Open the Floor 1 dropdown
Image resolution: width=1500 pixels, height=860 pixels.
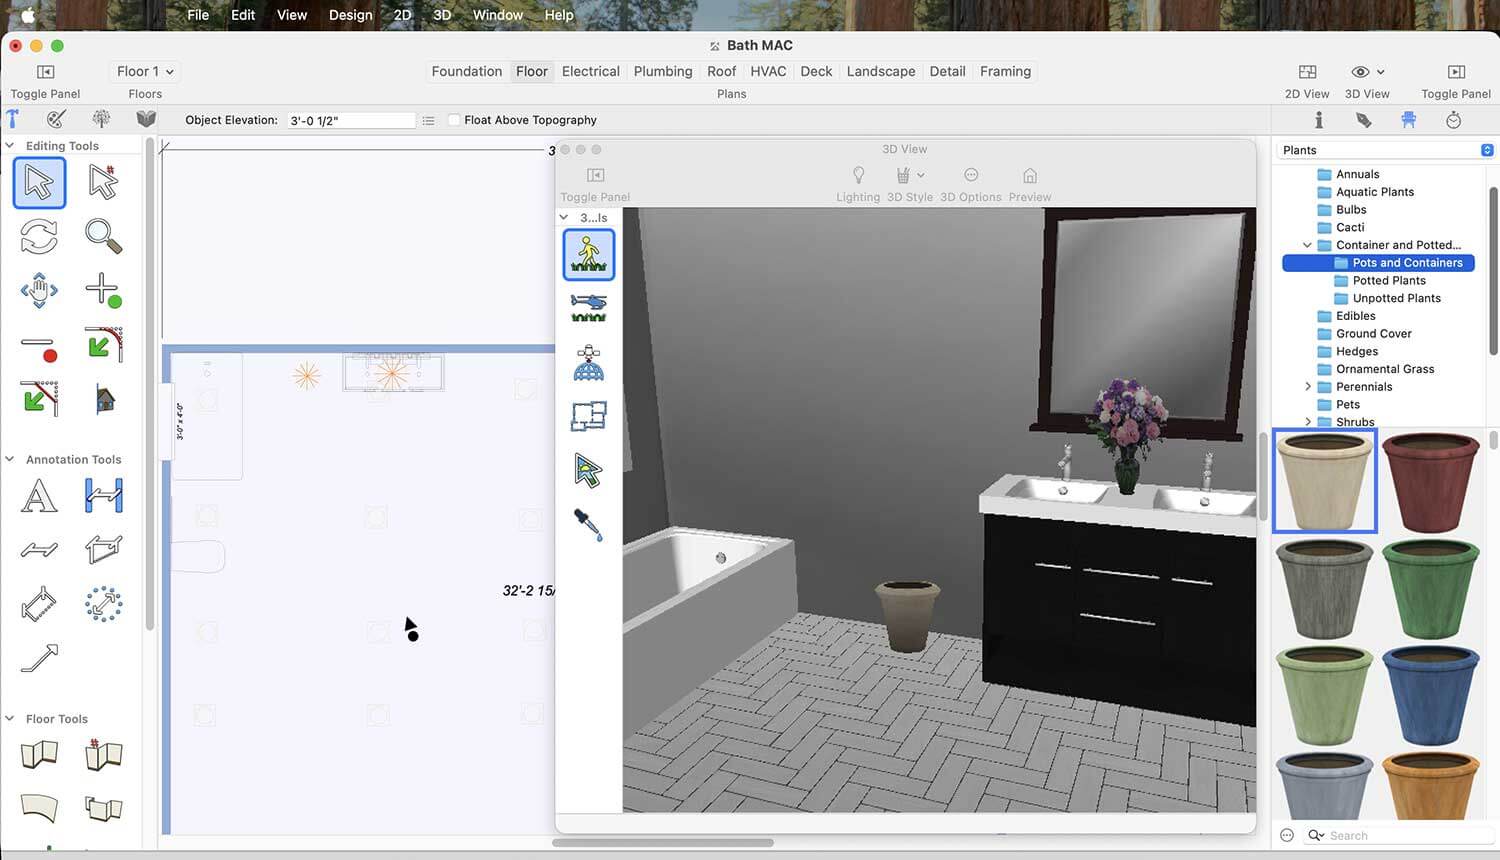coord(145,71)
